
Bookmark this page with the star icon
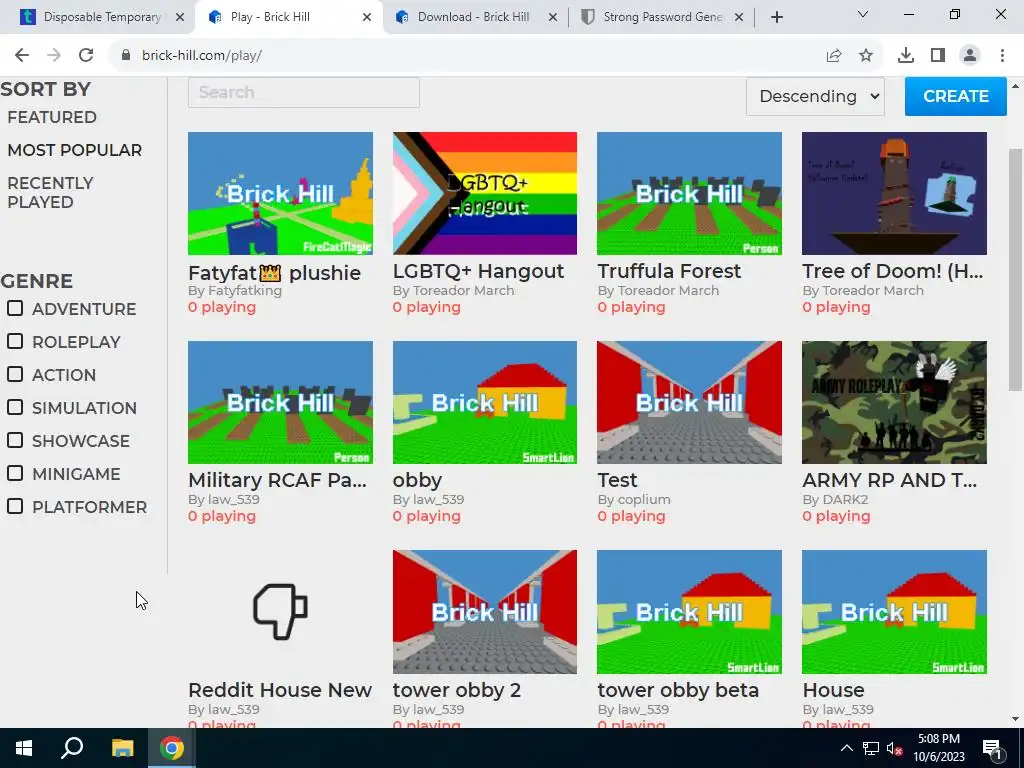[866, 56]
